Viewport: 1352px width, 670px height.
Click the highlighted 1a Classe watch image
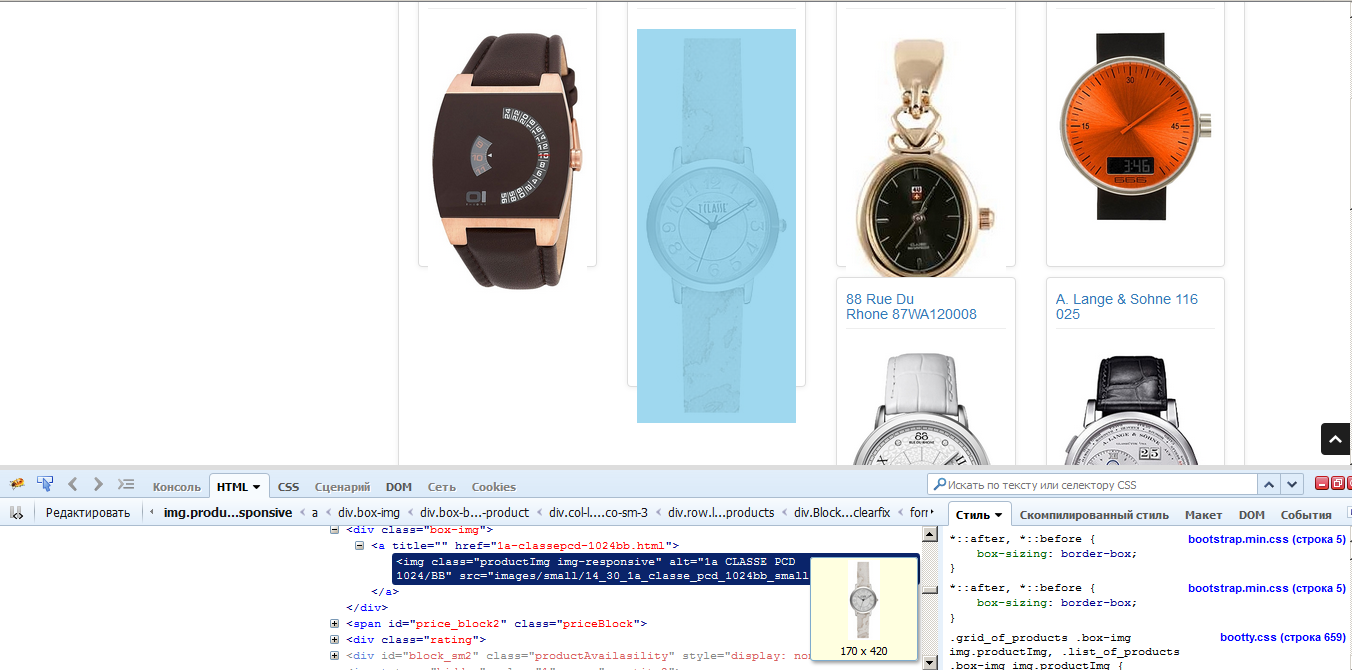716,225
